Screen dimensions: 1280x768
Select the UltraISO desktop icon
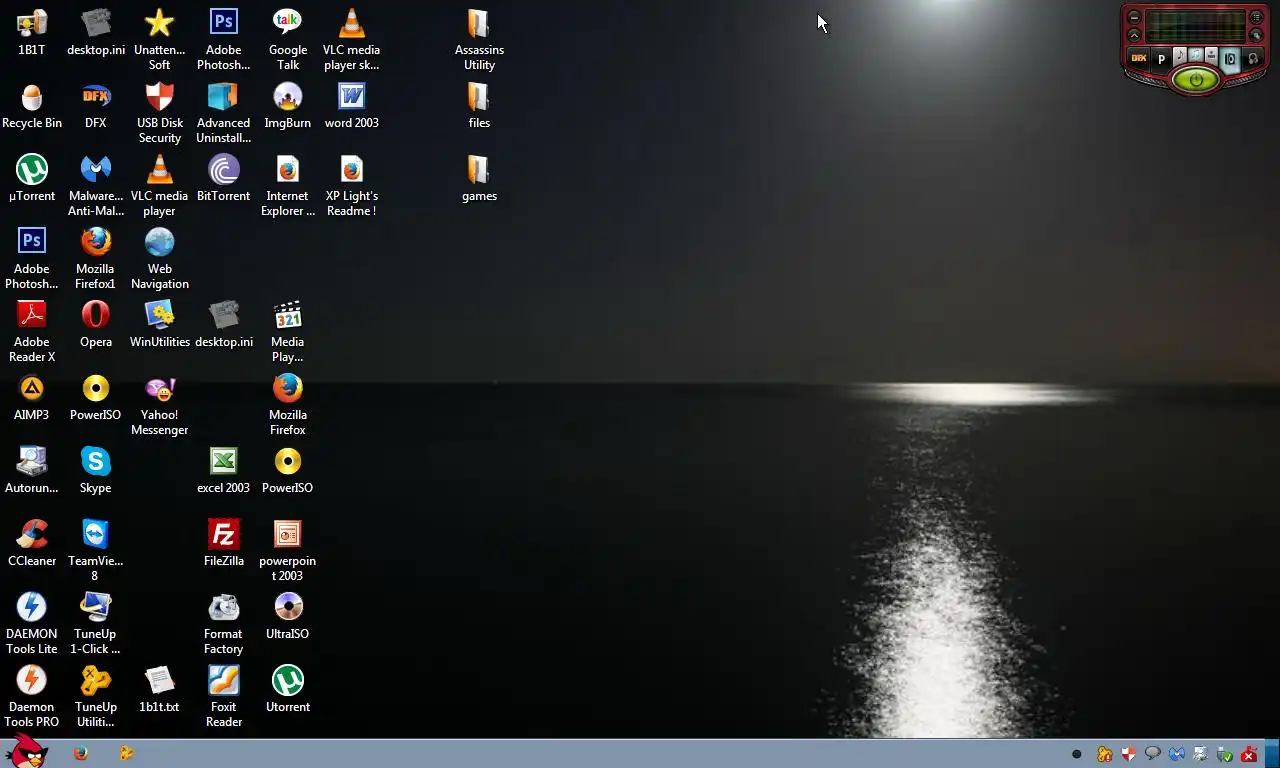pos(288,617)
